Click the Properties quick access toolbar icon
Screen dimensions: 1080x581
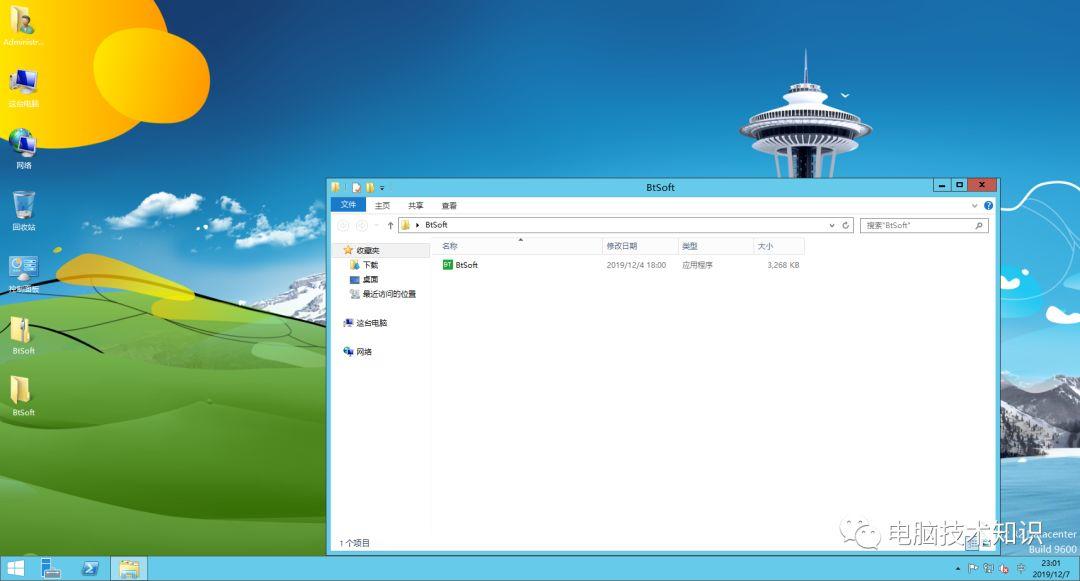356,187
